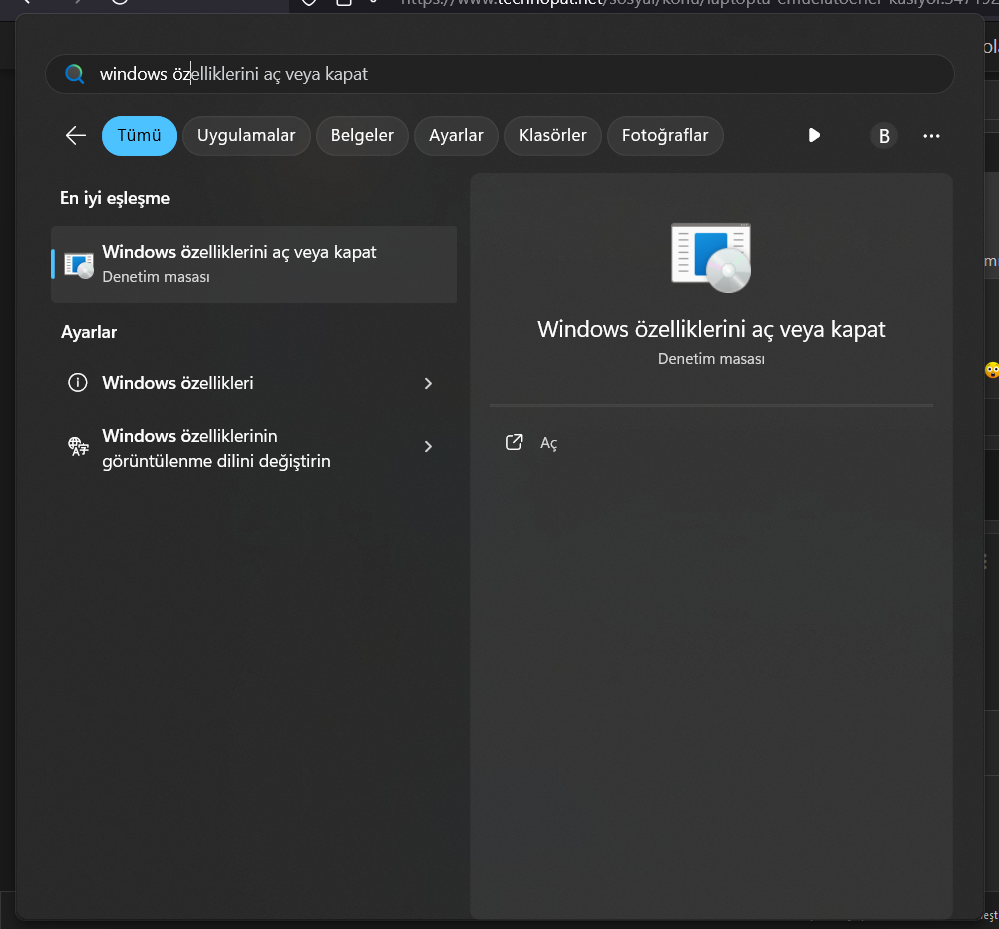
Task: Switch to the Klasörler filter
Action: pyautogui.click(x=553, y=136)
